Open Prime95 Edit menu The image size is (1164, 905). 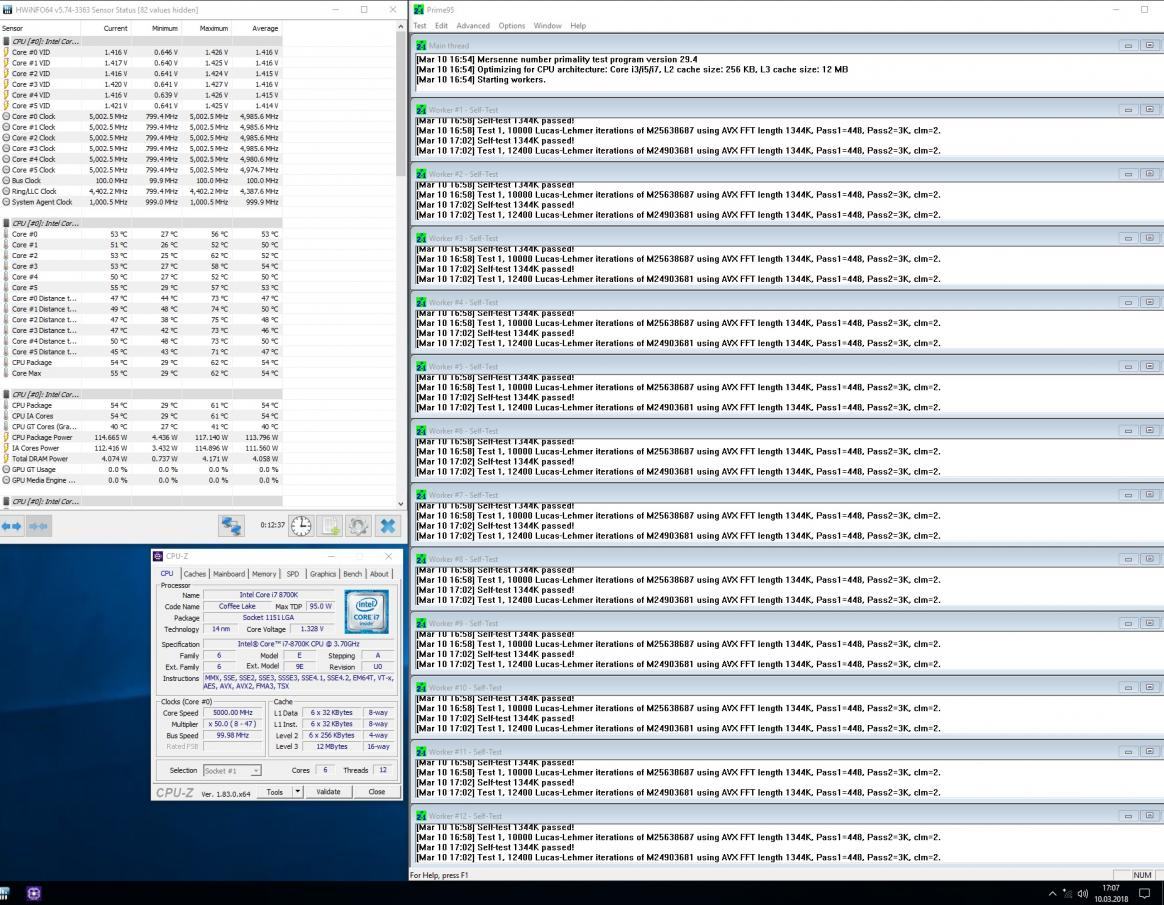coord(441,26)
